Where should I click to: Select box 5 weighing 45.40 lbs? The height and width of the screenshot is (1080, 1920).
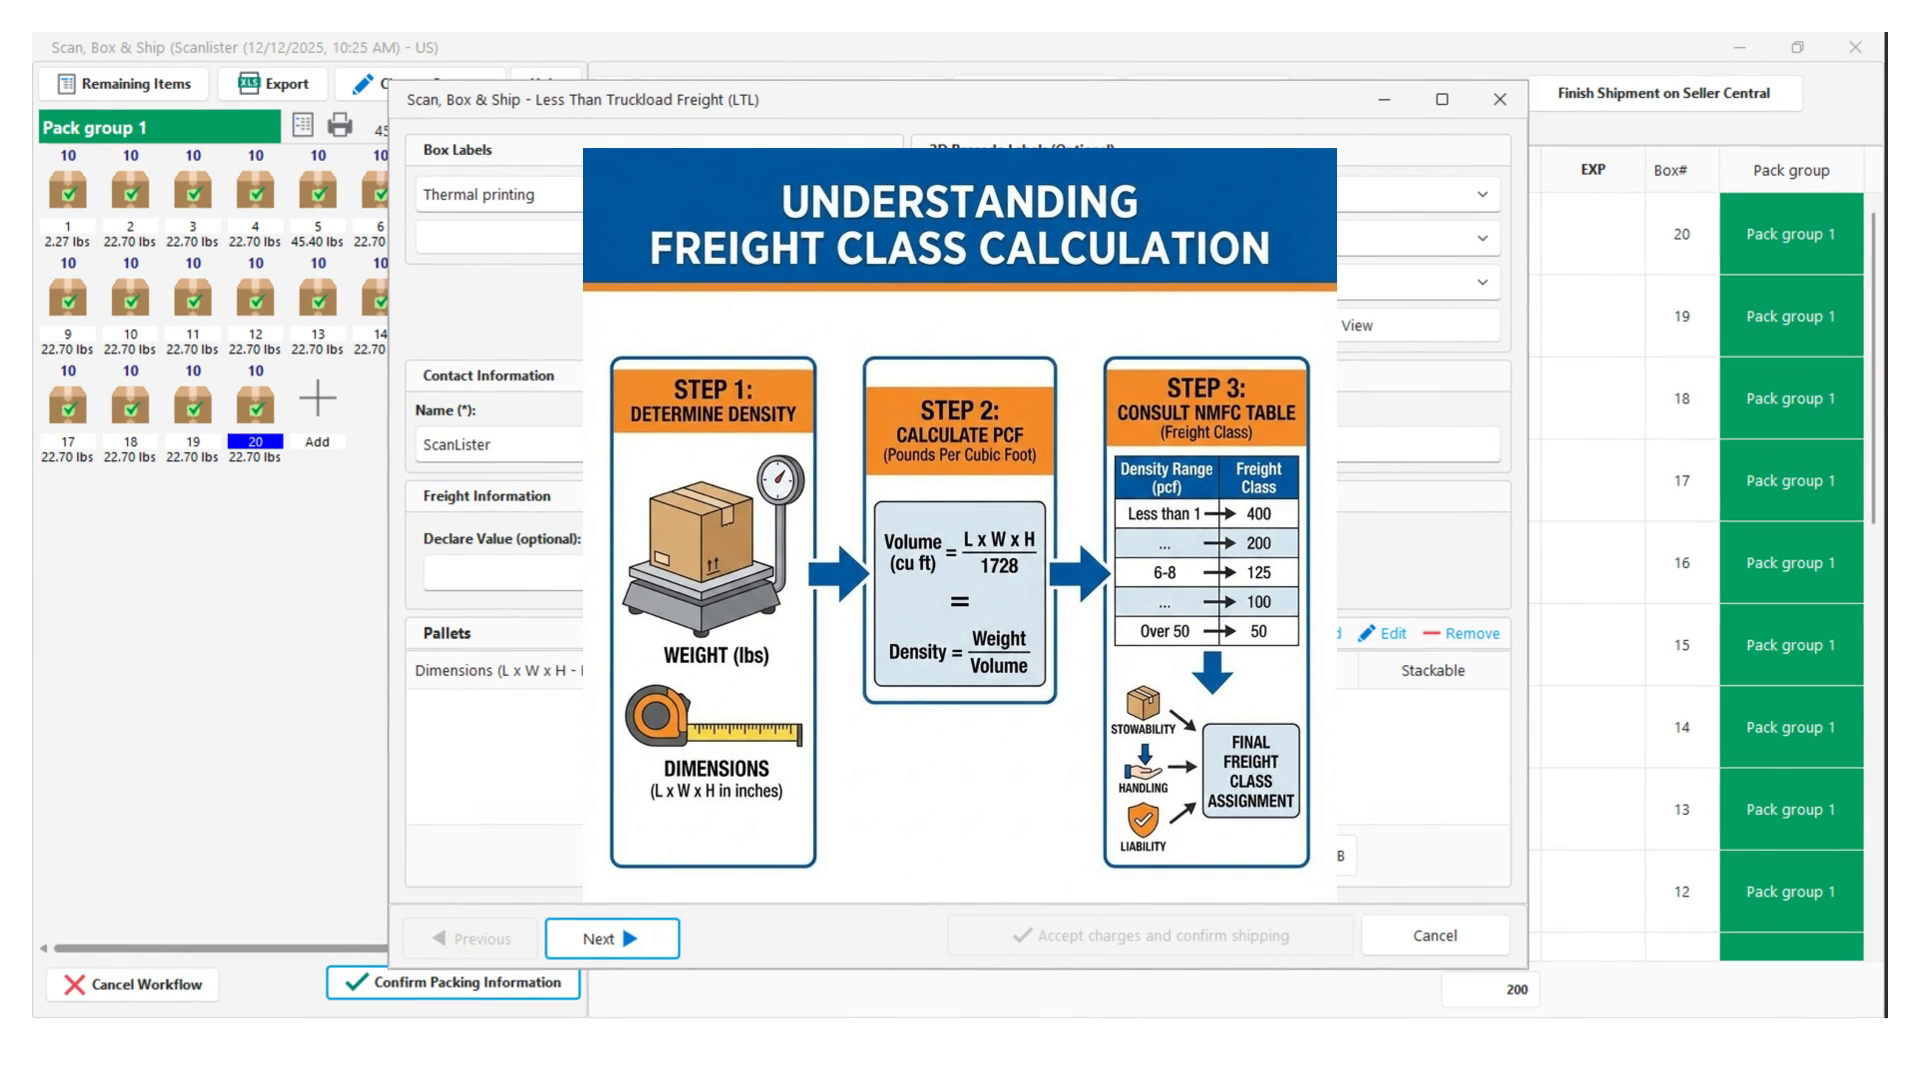(x=318, y=190)
